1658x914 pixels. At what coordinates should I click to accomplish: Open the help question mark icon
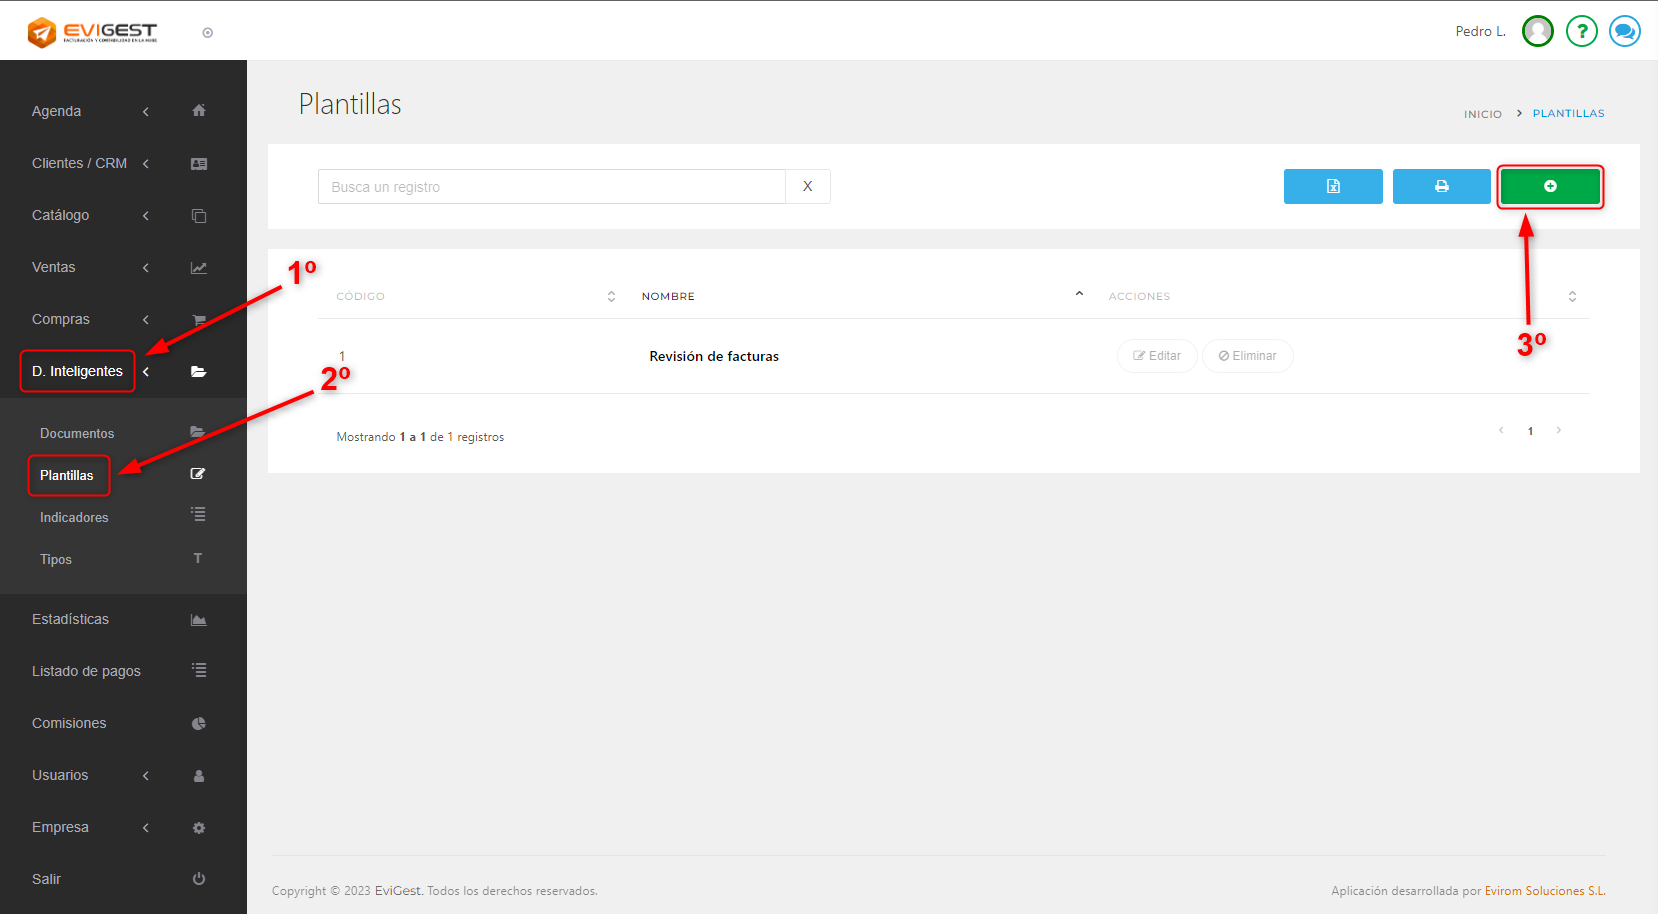(x=1581, y=32)
